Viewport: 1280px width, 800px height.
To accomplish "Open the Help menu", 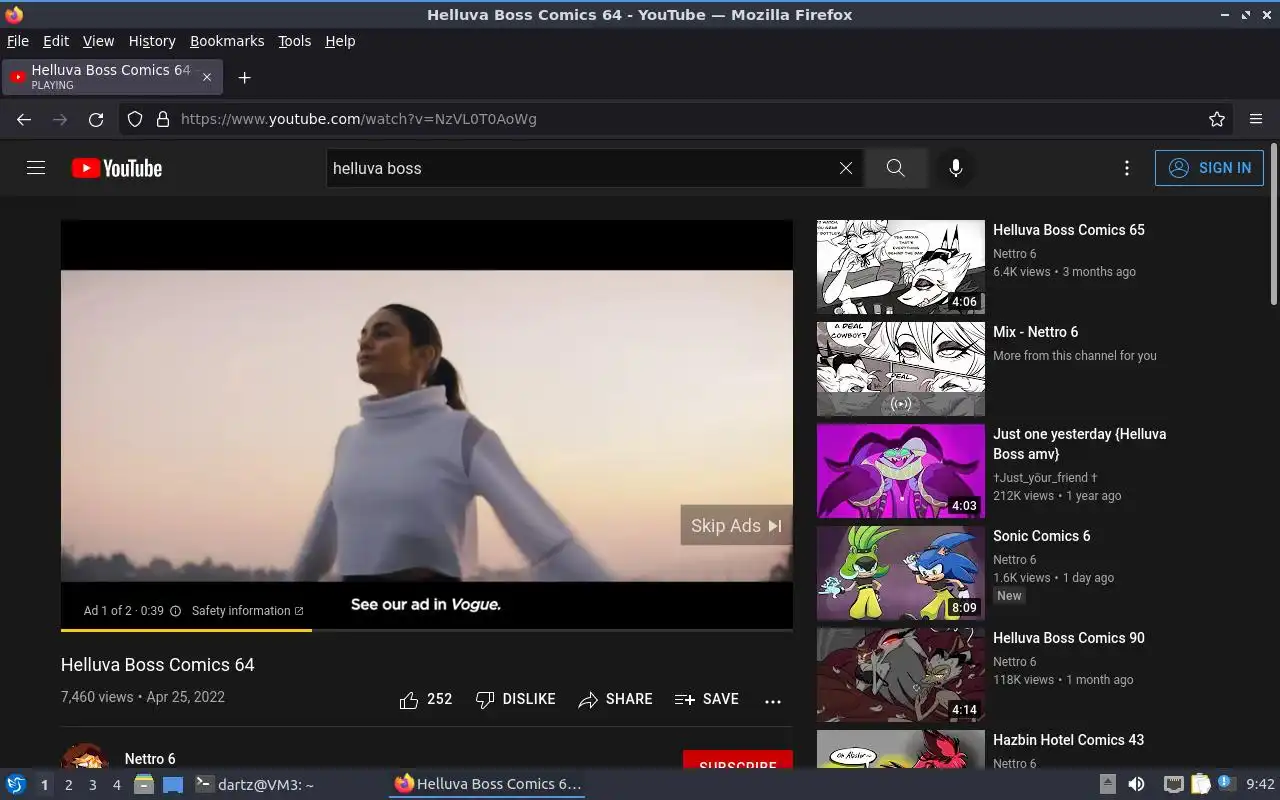I will (340, 41).
